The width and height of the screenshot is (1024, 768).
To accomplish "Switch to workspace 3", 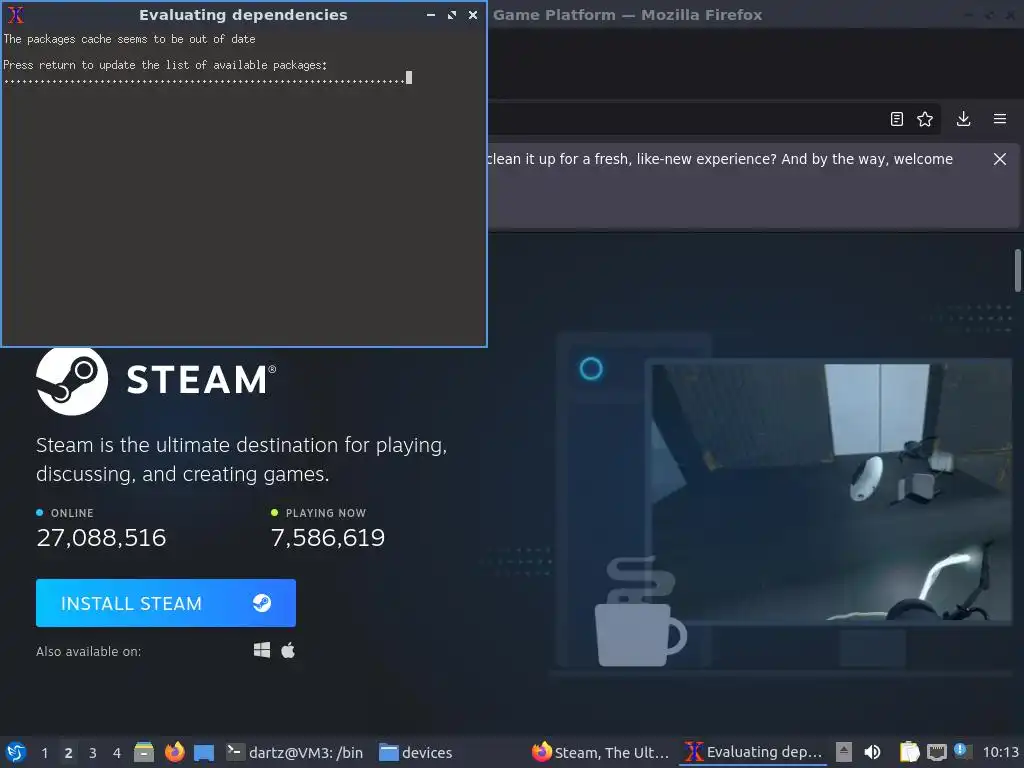I will (x=93, y=753).
